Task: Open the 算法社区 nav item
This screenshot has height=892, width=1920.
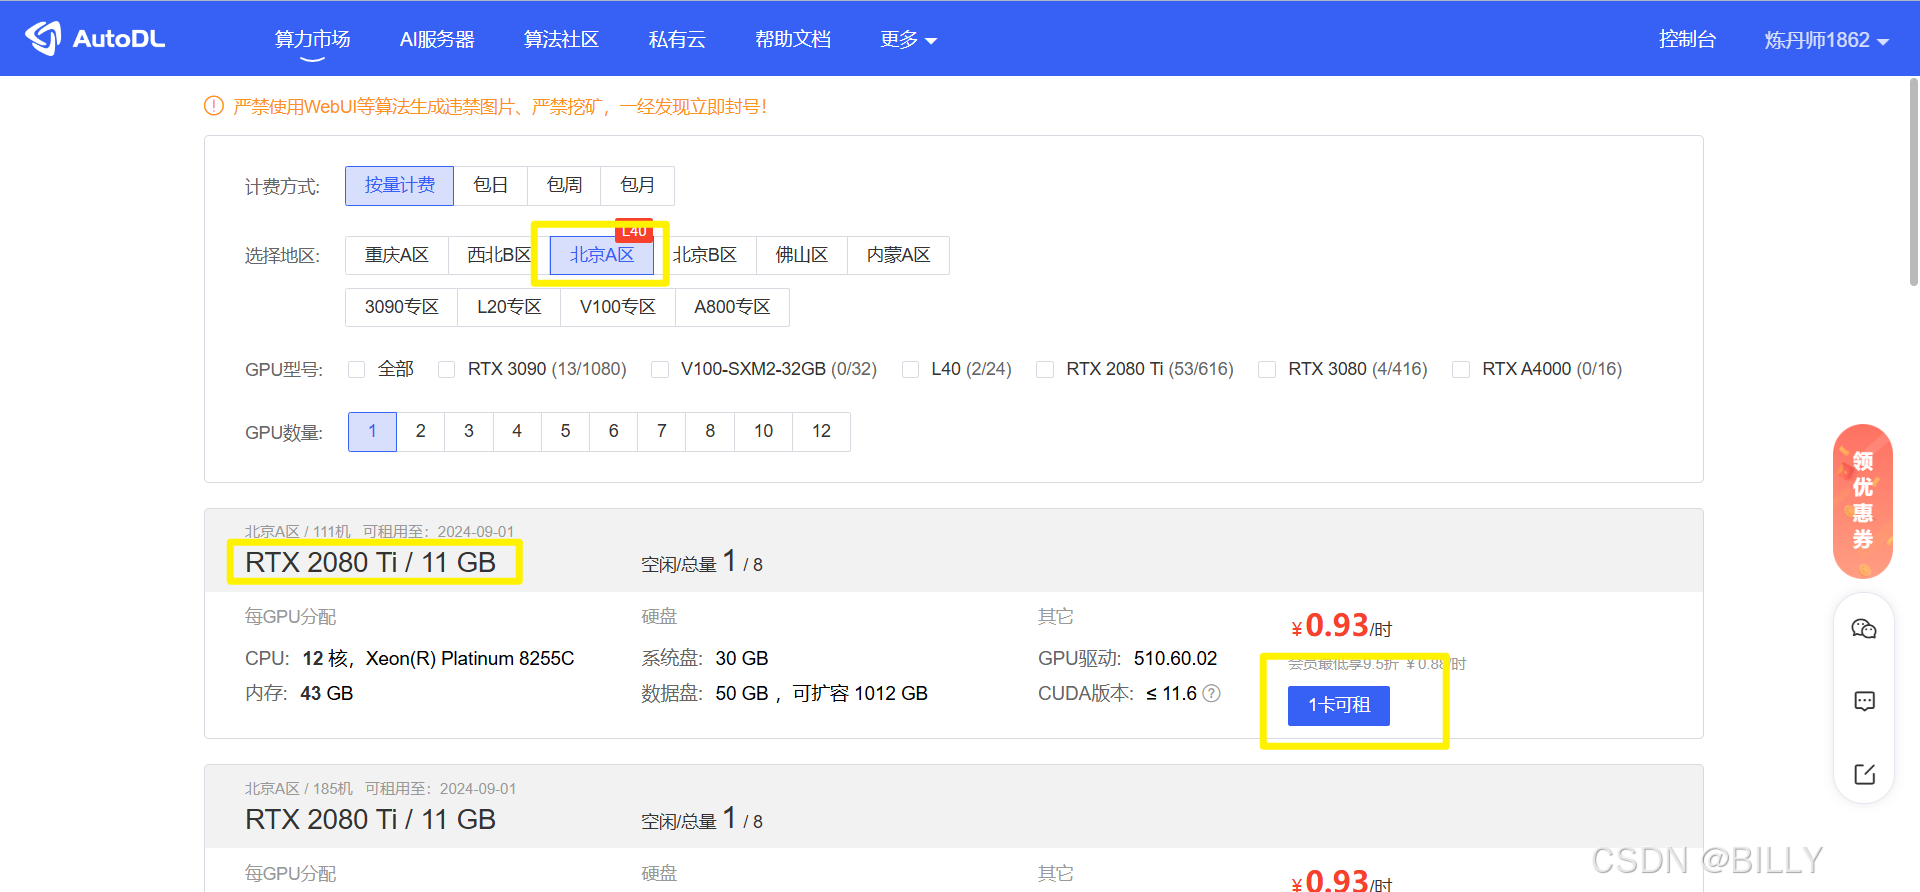Action: [x=561, y=39]
